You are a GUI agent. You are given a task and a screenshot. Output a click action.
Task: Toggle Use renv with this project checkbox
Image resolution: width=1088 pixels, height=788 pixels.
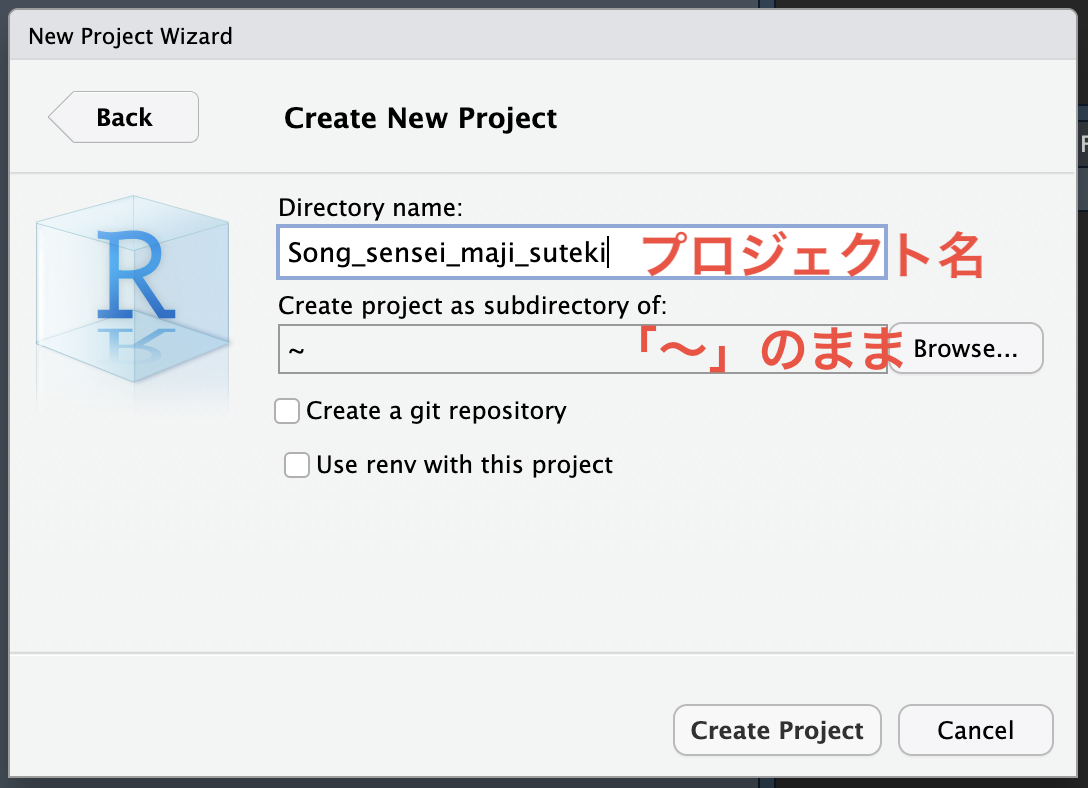point(297,465)
